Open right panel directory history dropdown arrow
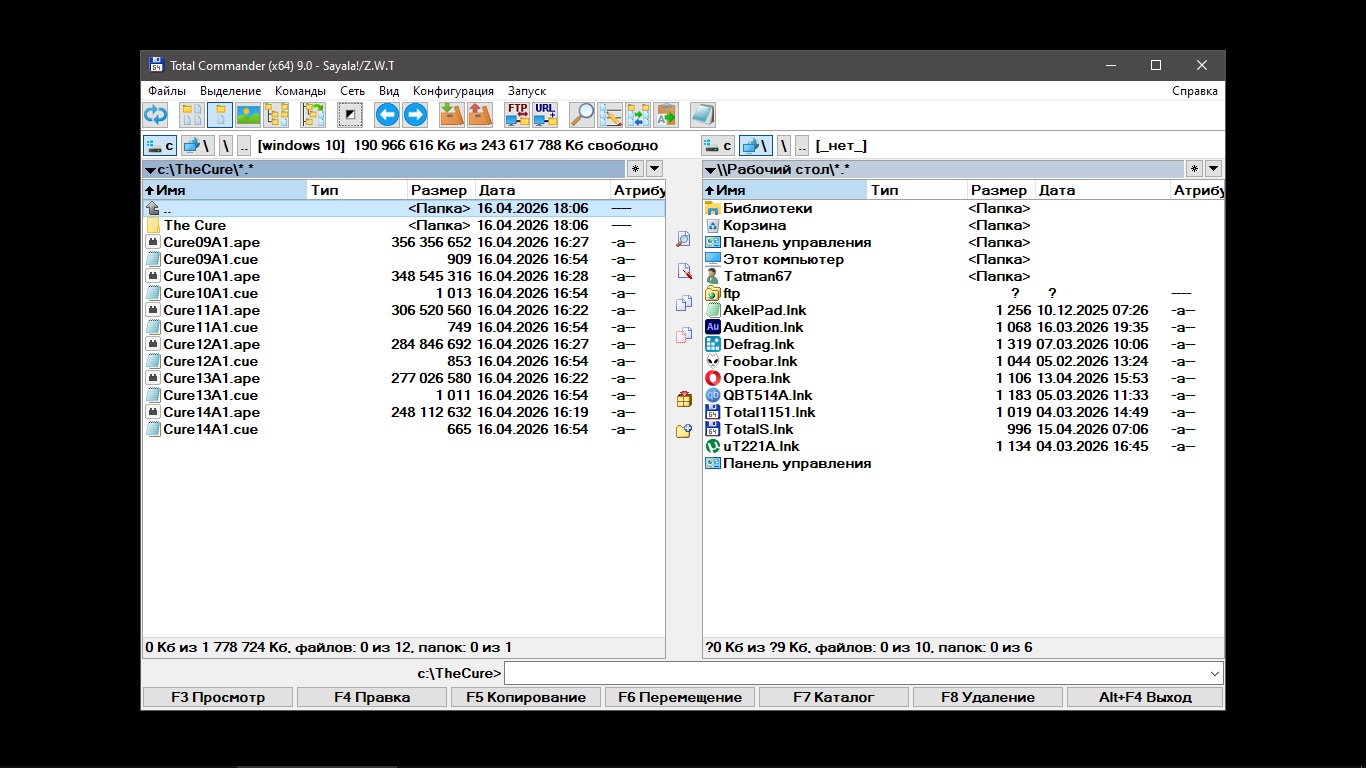The image size is (1366, 768). point(1213,169)
